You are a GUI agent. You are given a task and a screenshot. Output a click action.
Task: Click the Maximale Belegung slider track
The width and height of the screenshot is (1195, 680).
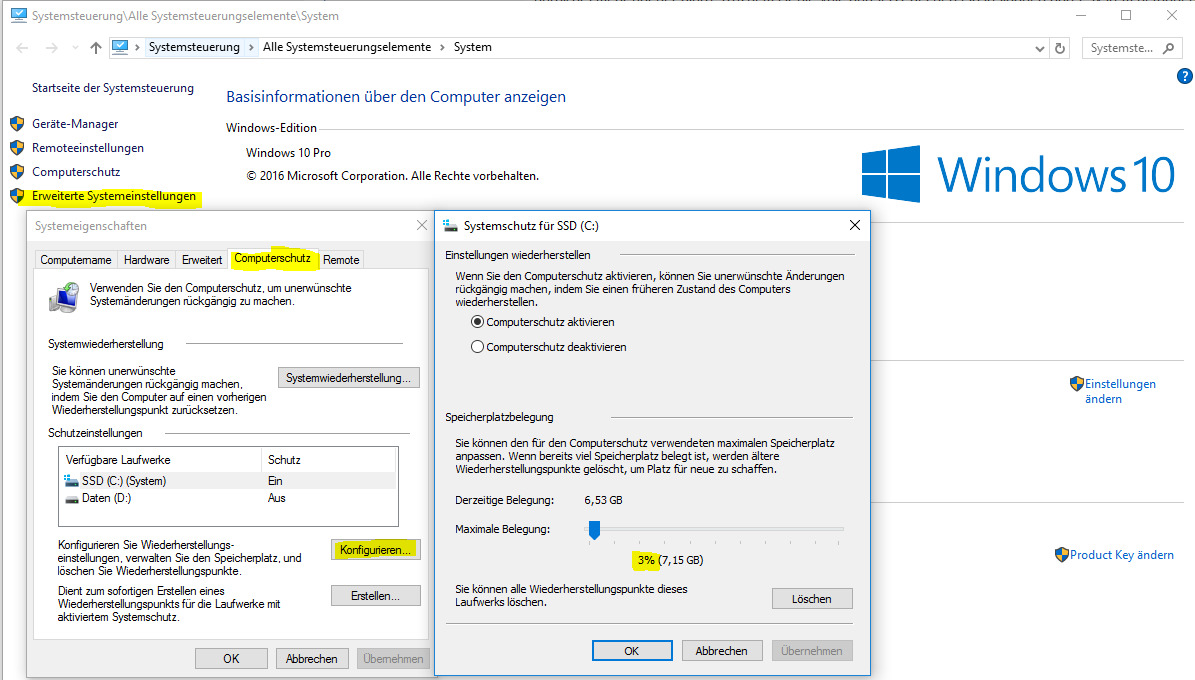pos(714,528)
